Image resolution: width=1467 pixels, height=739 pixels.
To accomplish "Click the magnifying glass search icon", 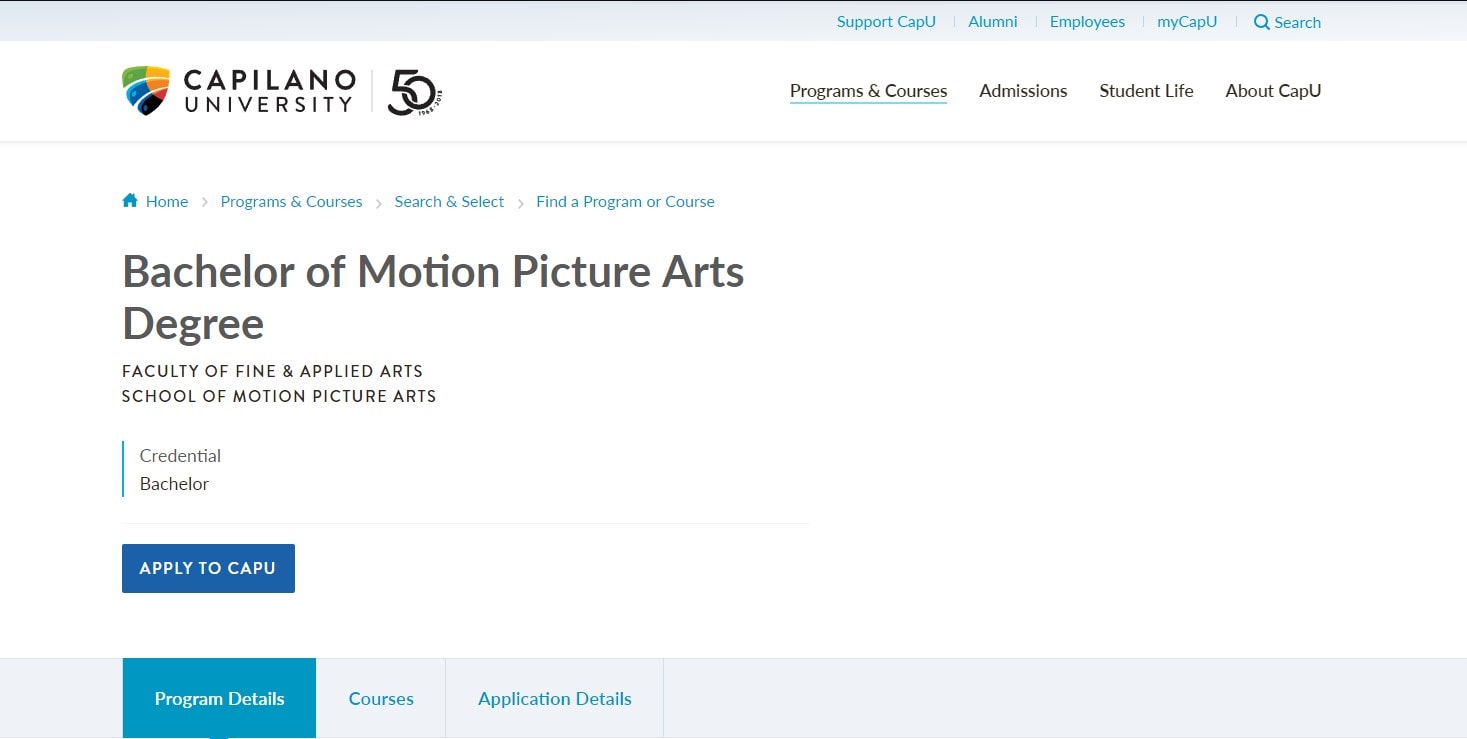I will pos(1262,22).
